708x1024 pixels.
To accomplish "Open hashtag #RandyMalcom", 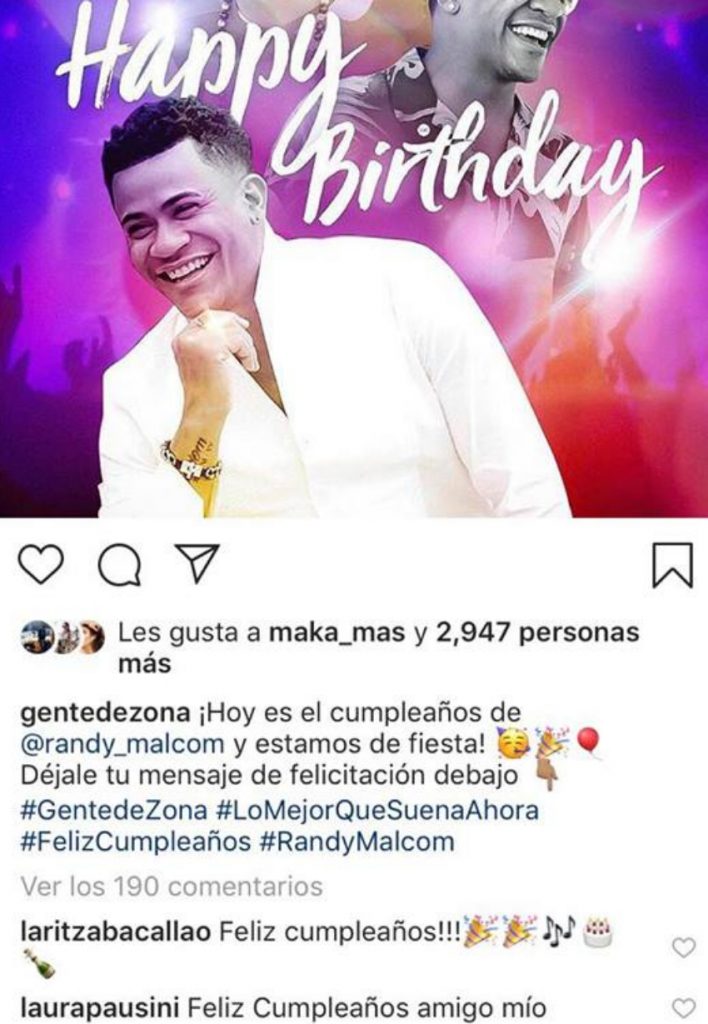I will pos(357,841).
